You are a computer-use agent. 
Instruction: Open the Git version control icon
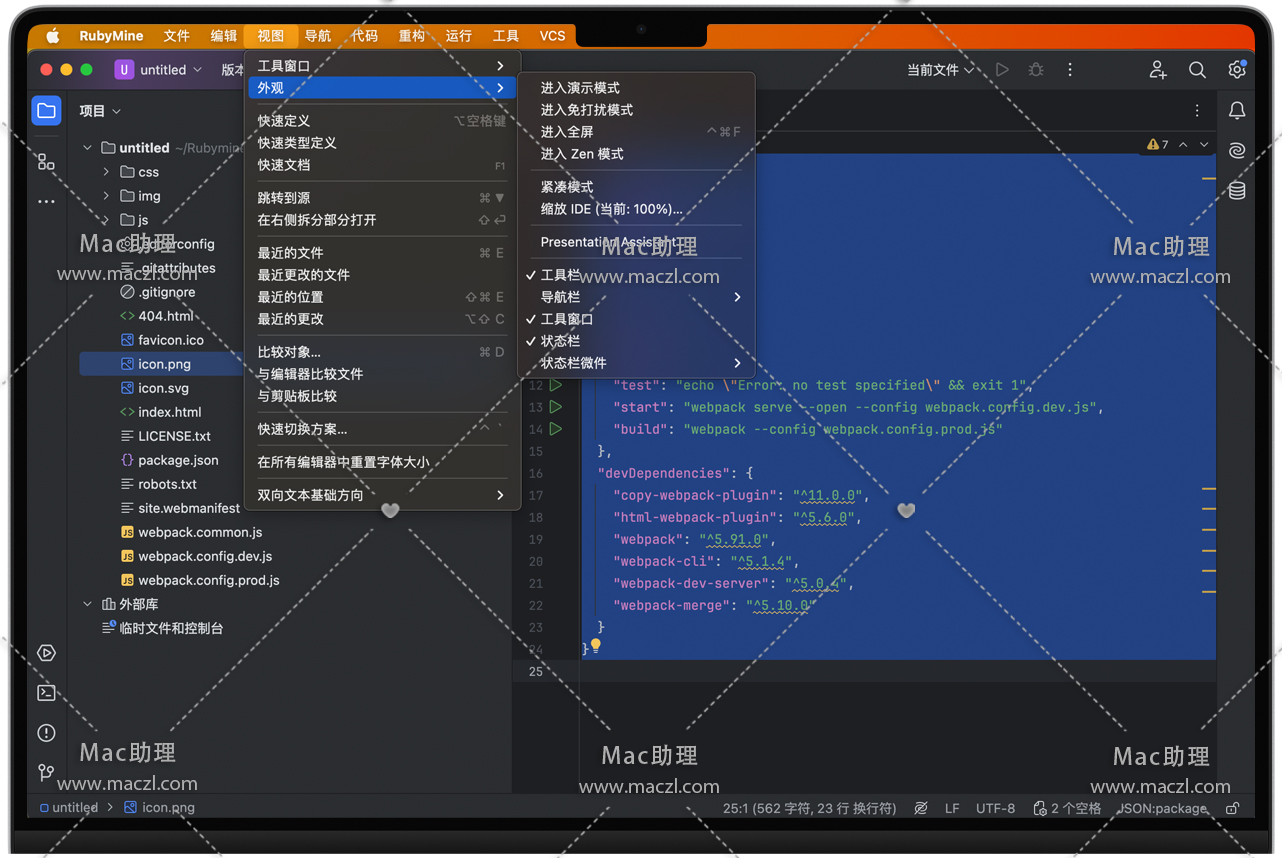click(x=46, y=773)
